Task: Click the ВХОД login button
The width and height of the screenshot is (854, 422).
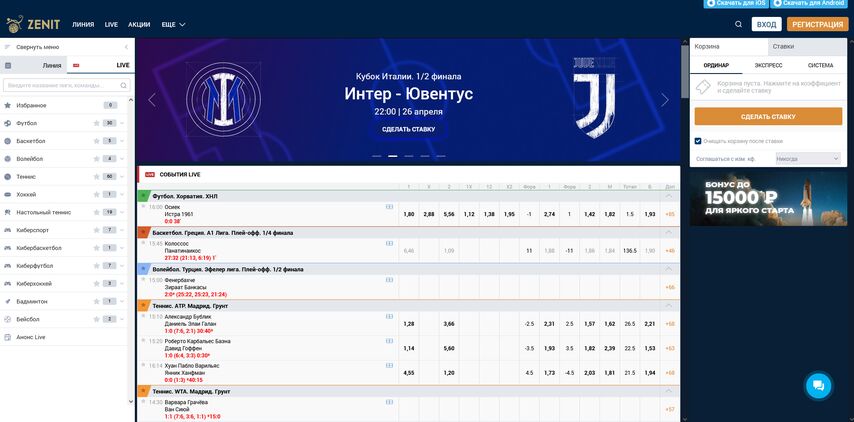Action: pos(766,25)
